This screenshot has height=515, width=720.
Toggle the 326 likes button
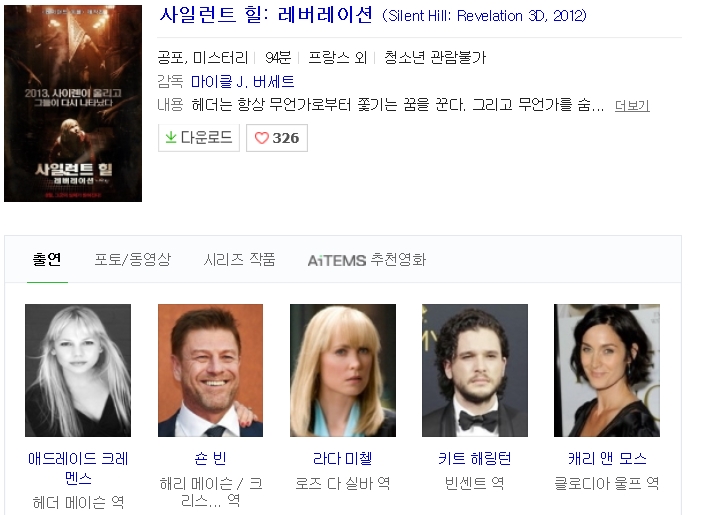(x=277, y=138)
